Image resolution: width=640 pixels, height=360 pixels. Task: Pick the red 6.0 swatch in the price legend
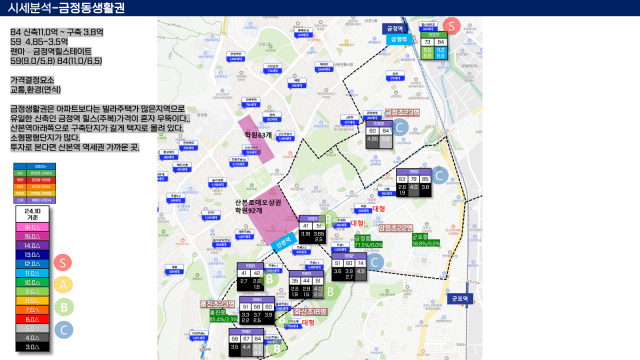click(x=32, y=320)
